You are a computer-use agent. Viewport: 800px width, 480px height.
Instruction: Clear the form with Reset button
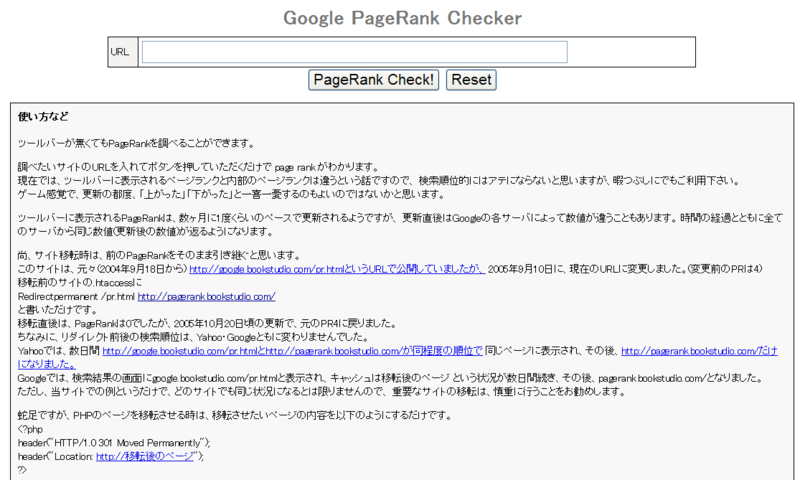click(471, 80)
